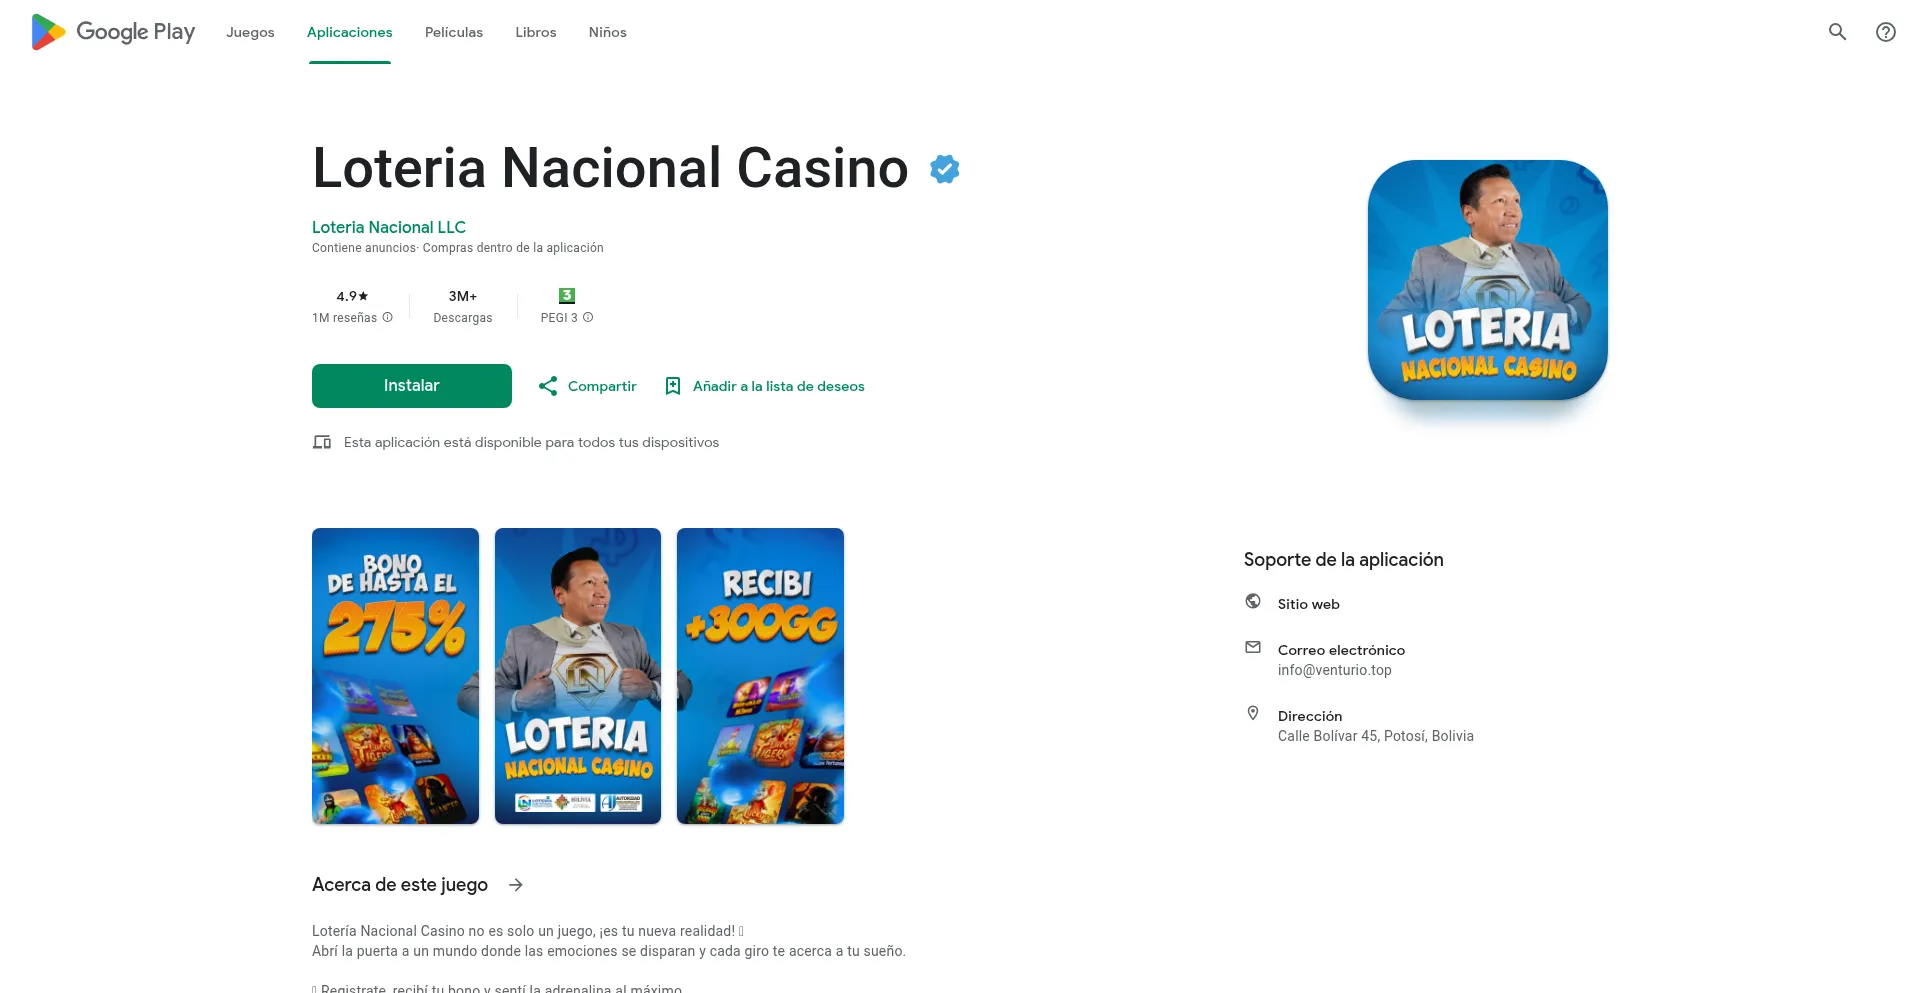Click the Correo electrónico envelope icon
The width and height of the screenshot is (1920, 993).
click(1253, 647)
